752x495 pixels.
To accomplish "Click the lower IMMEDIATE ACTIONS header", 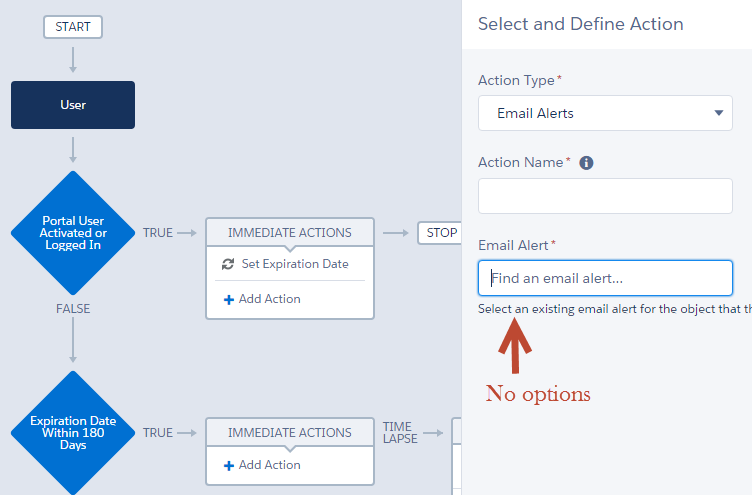I will click(290, 433).
